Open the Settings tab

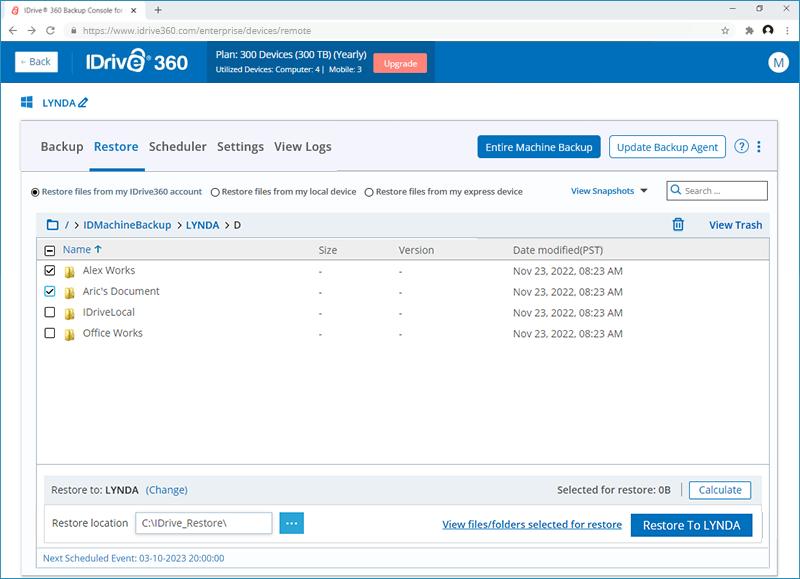click(x=240, y=147)
